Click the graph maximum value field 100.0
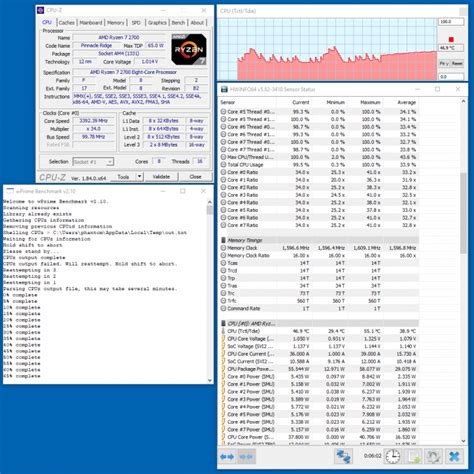 coord(451,22)
